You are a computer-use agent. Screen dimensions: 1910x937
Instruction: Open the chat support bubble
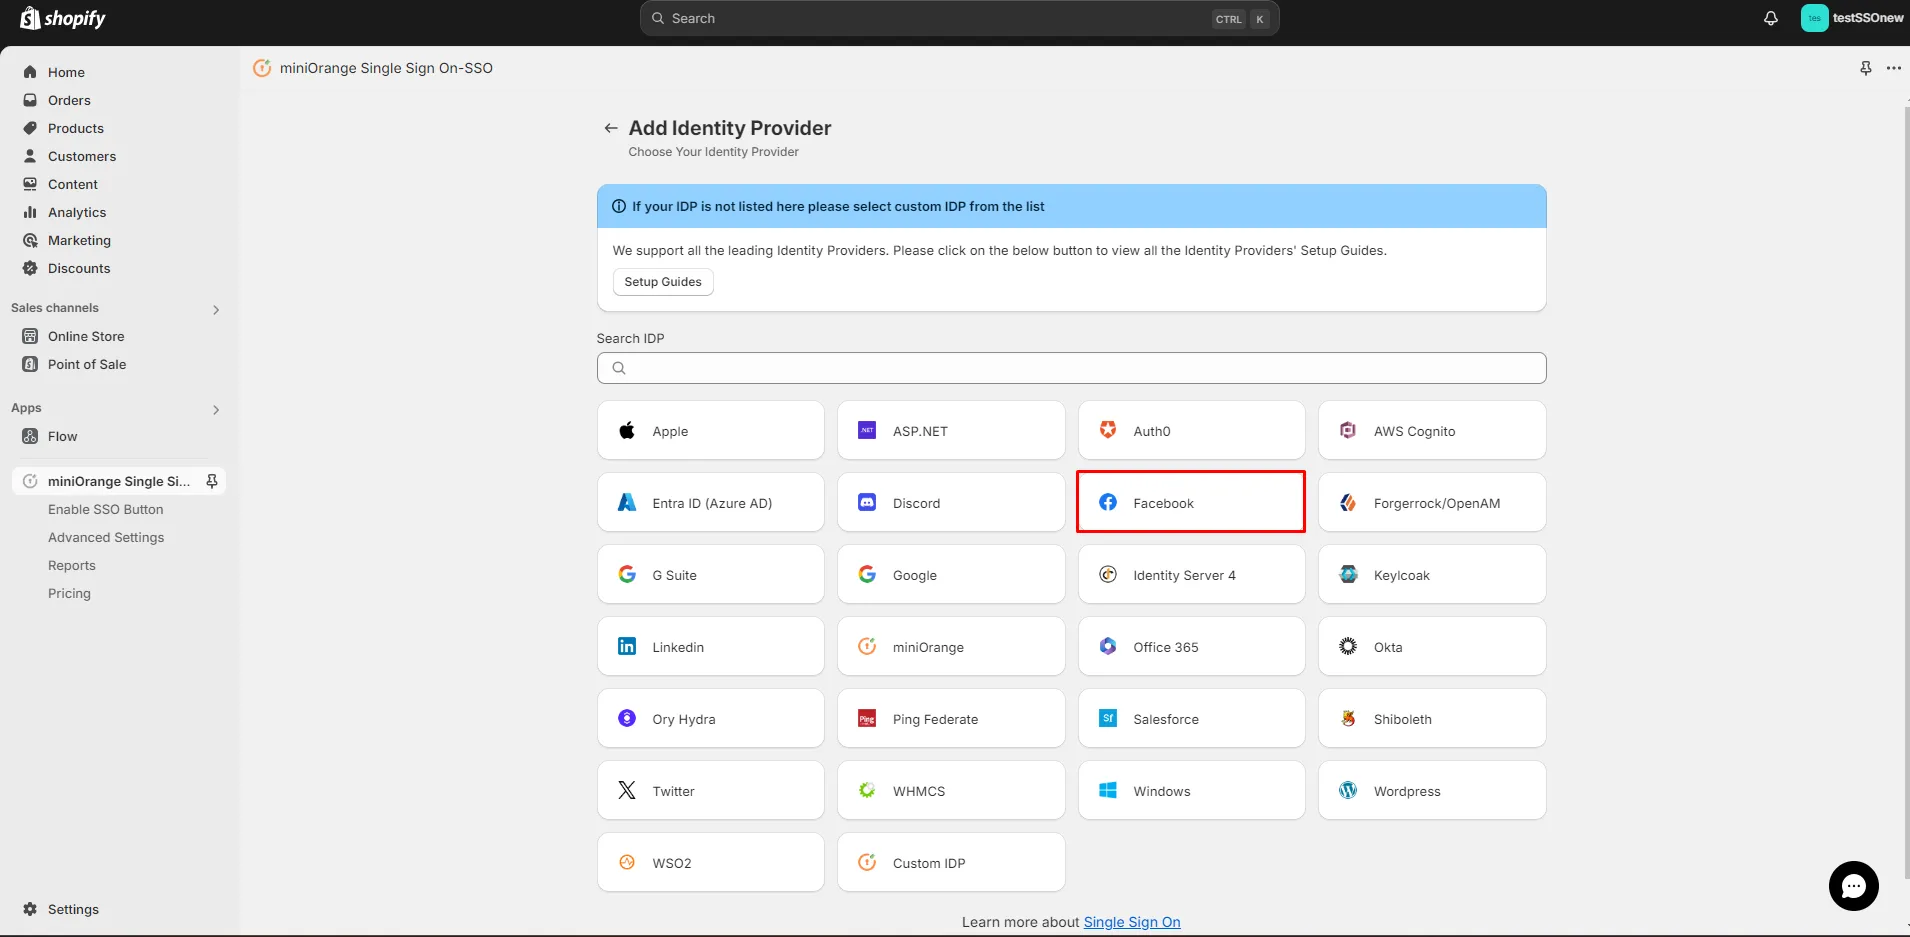(x=1853, y=886)
